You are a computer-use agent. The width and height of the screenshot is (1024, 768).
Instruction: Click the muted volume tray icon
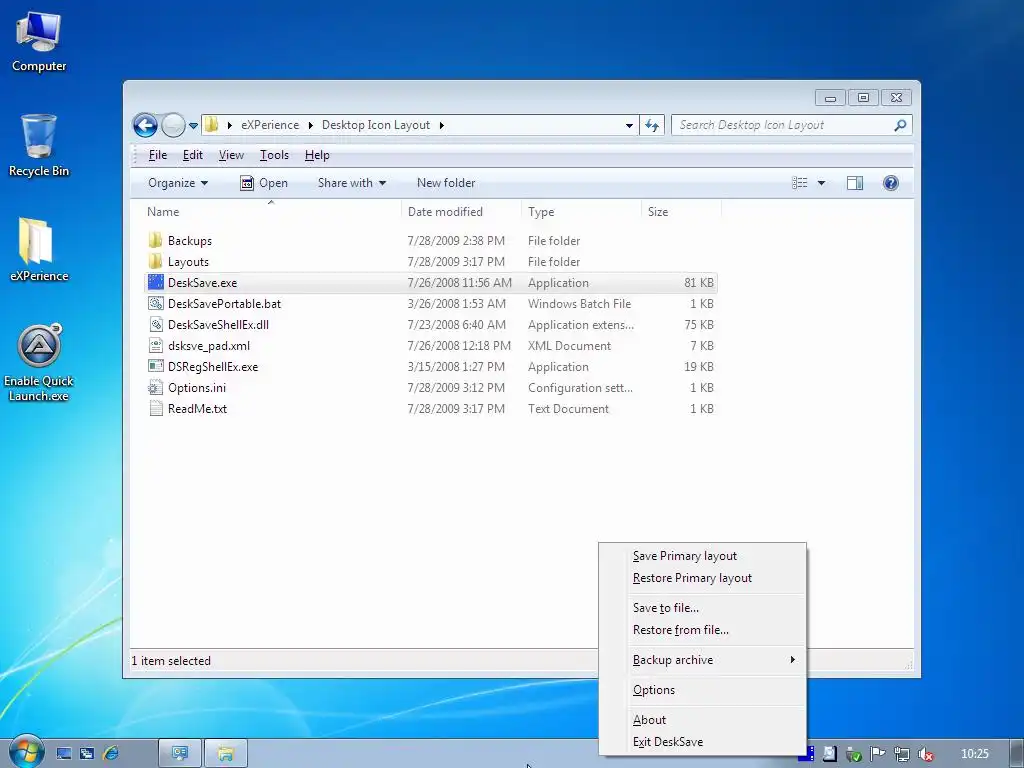(x=925, y=754)
